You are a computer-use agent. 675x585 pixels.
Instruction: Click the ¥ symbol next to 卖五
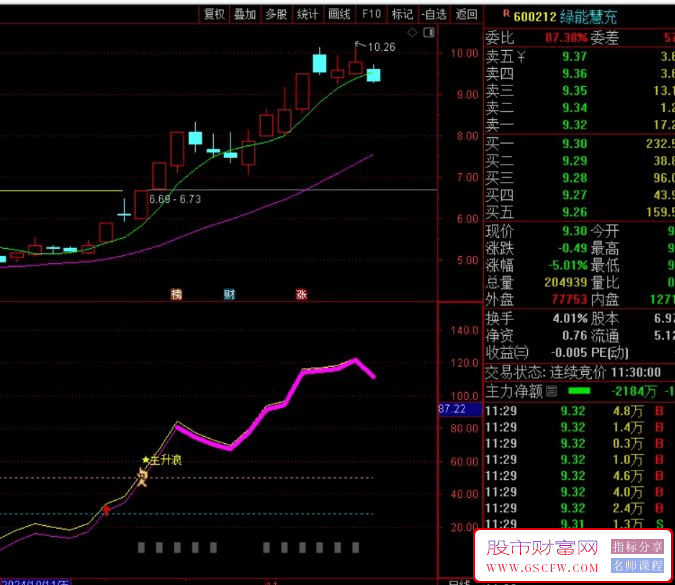pos(521,56)
